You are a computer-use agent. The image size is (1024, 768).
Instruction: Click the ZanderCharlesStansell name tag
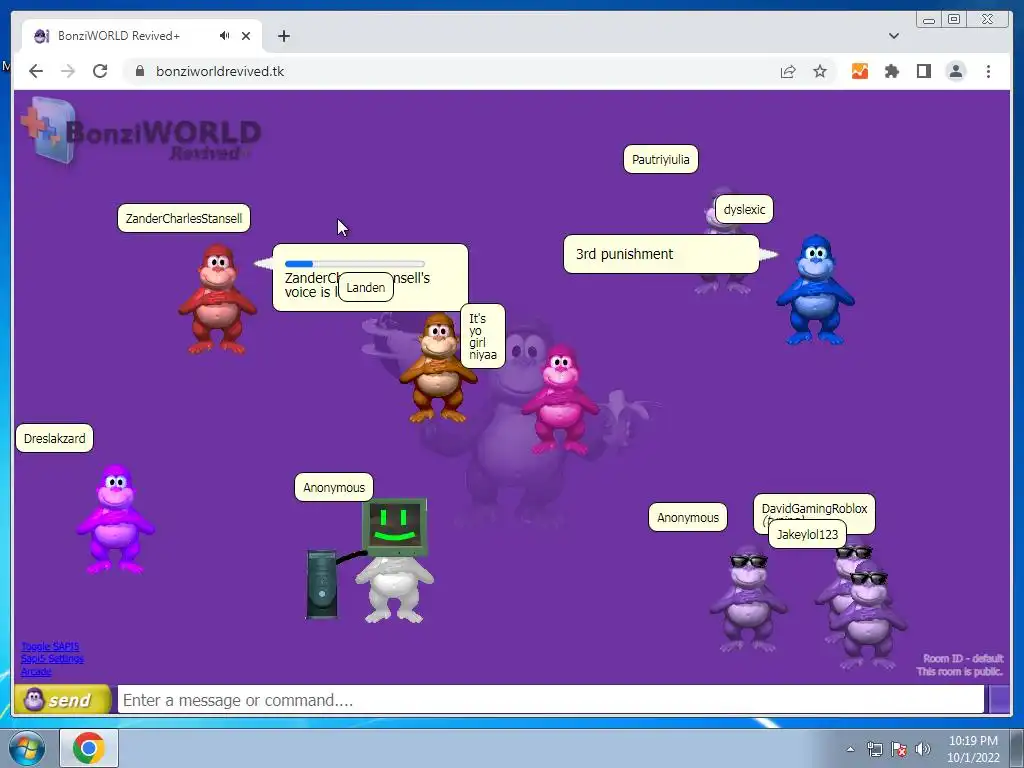pyautogui.click(x=184, y=218)
